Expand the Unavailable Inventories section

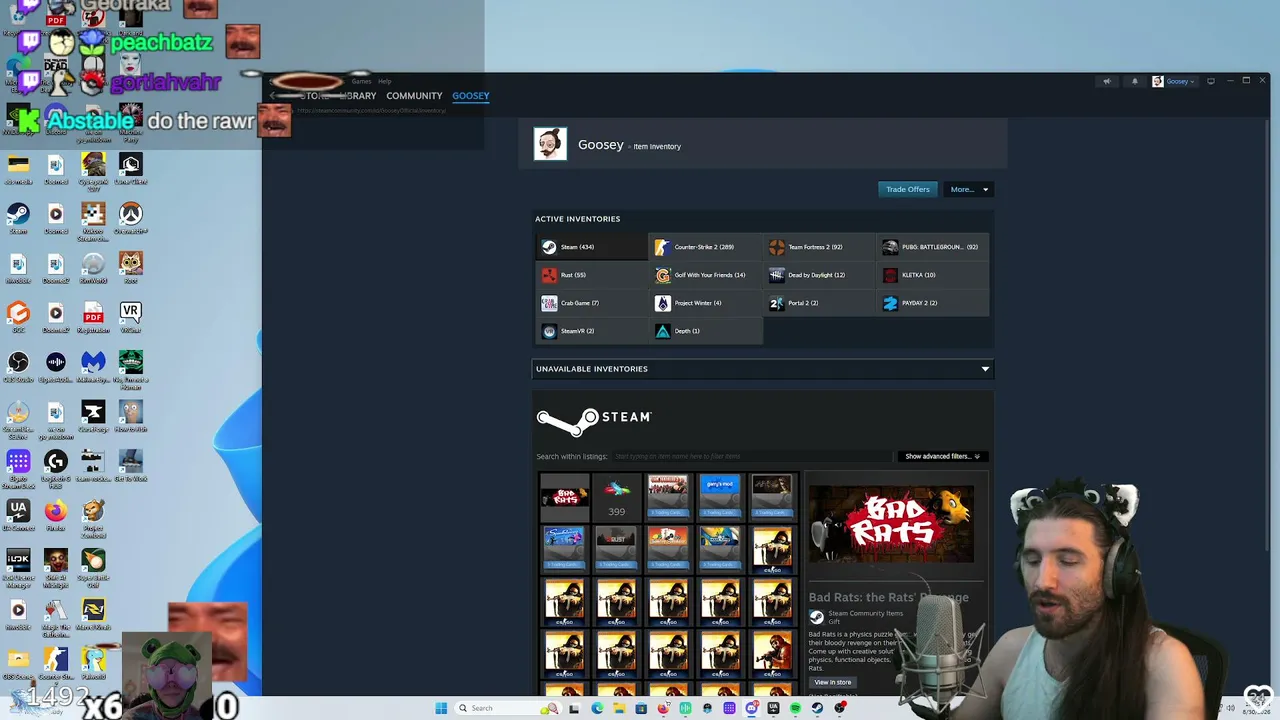[763, 369]
